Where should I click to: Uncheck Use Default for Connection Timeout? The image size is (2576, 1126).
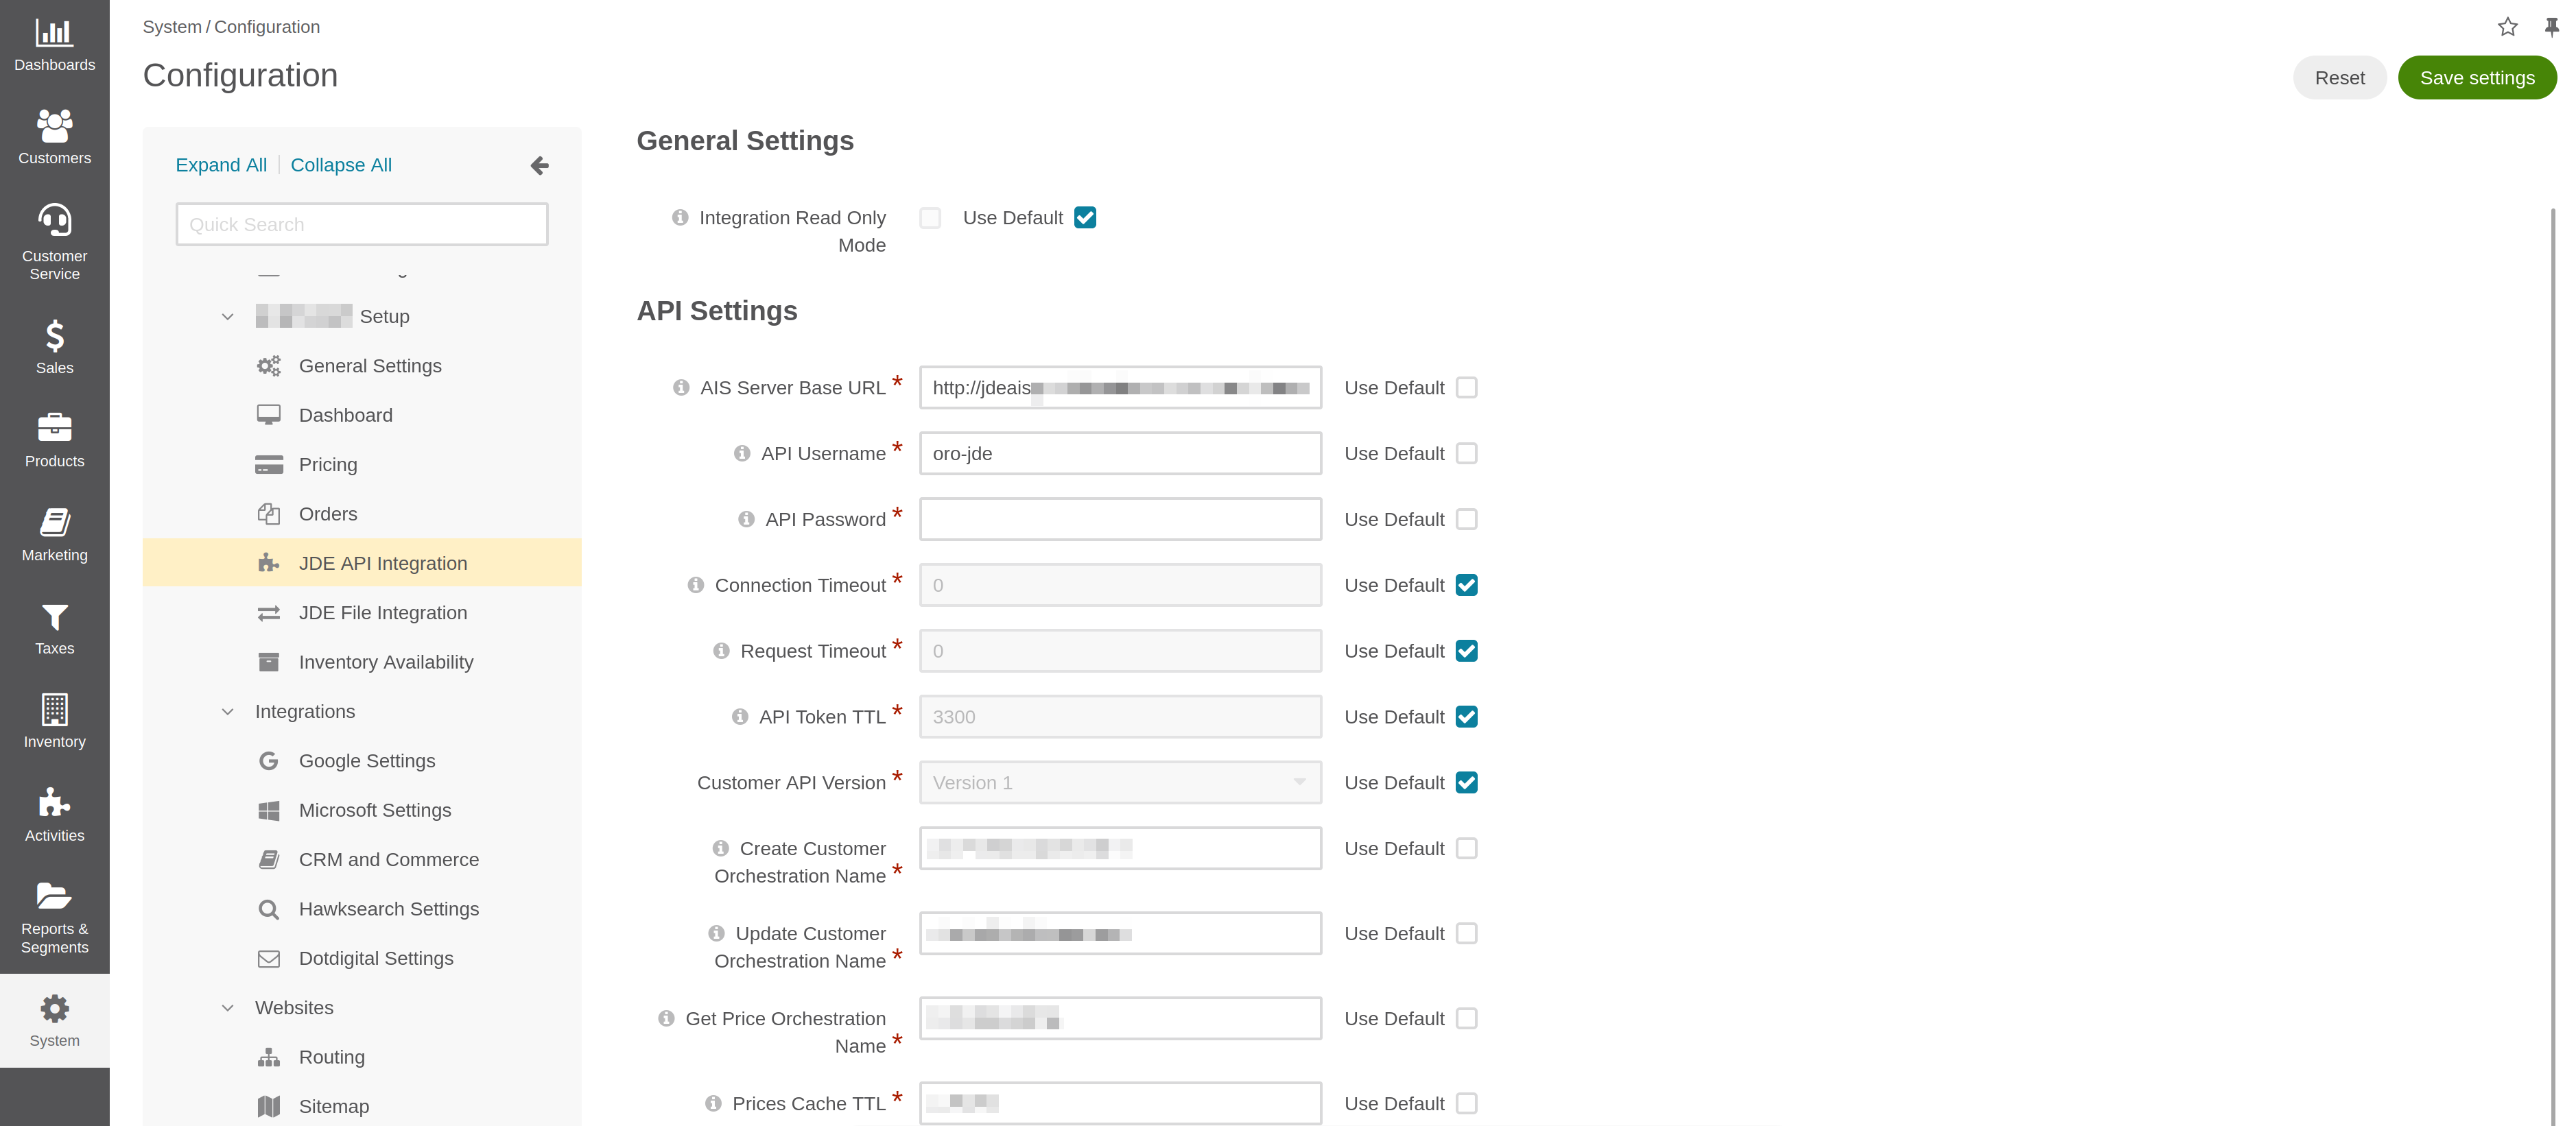1466,585
